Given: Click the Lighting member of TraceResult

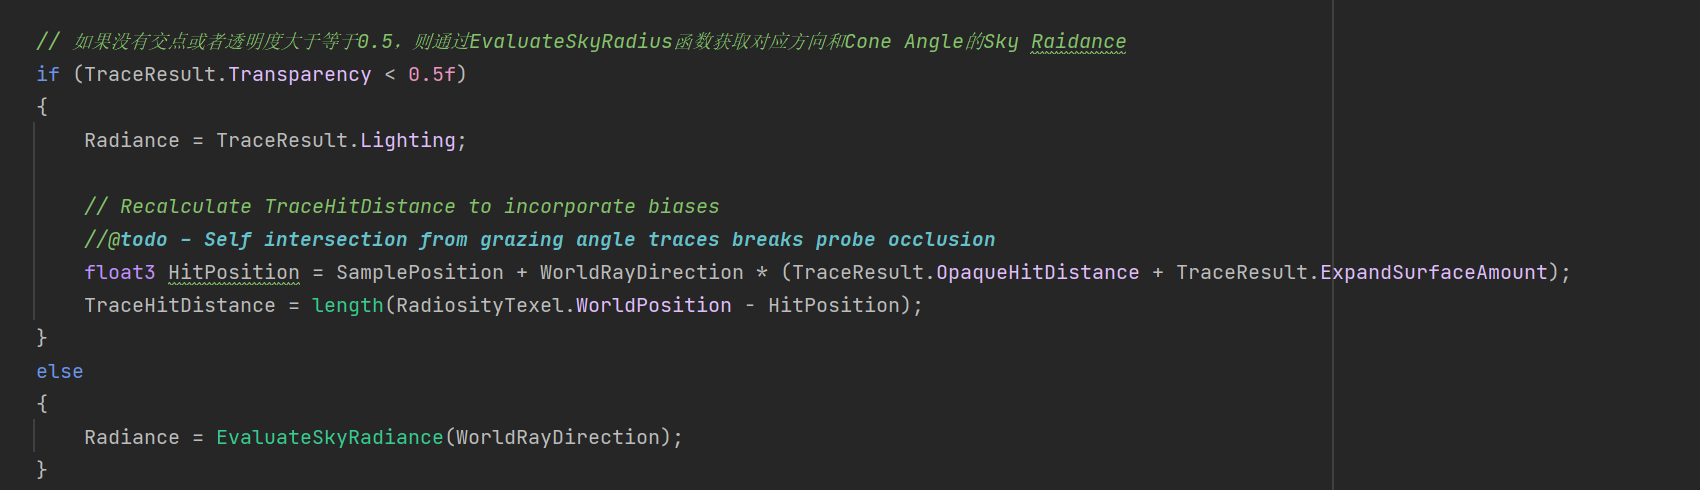Looking at the screenshot, I should (x=407, y=140).
